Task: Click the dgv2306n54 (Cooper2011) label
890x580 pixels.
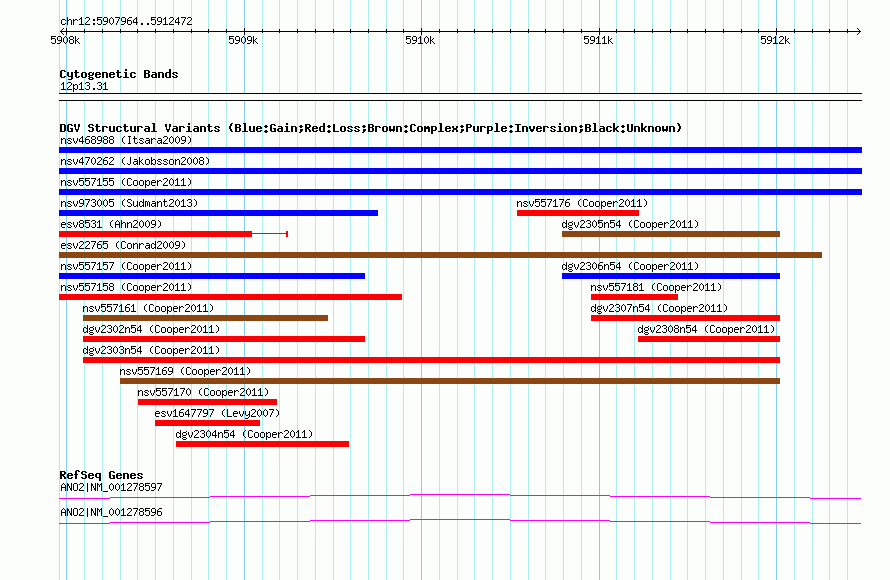Action: tap(630, 266)
